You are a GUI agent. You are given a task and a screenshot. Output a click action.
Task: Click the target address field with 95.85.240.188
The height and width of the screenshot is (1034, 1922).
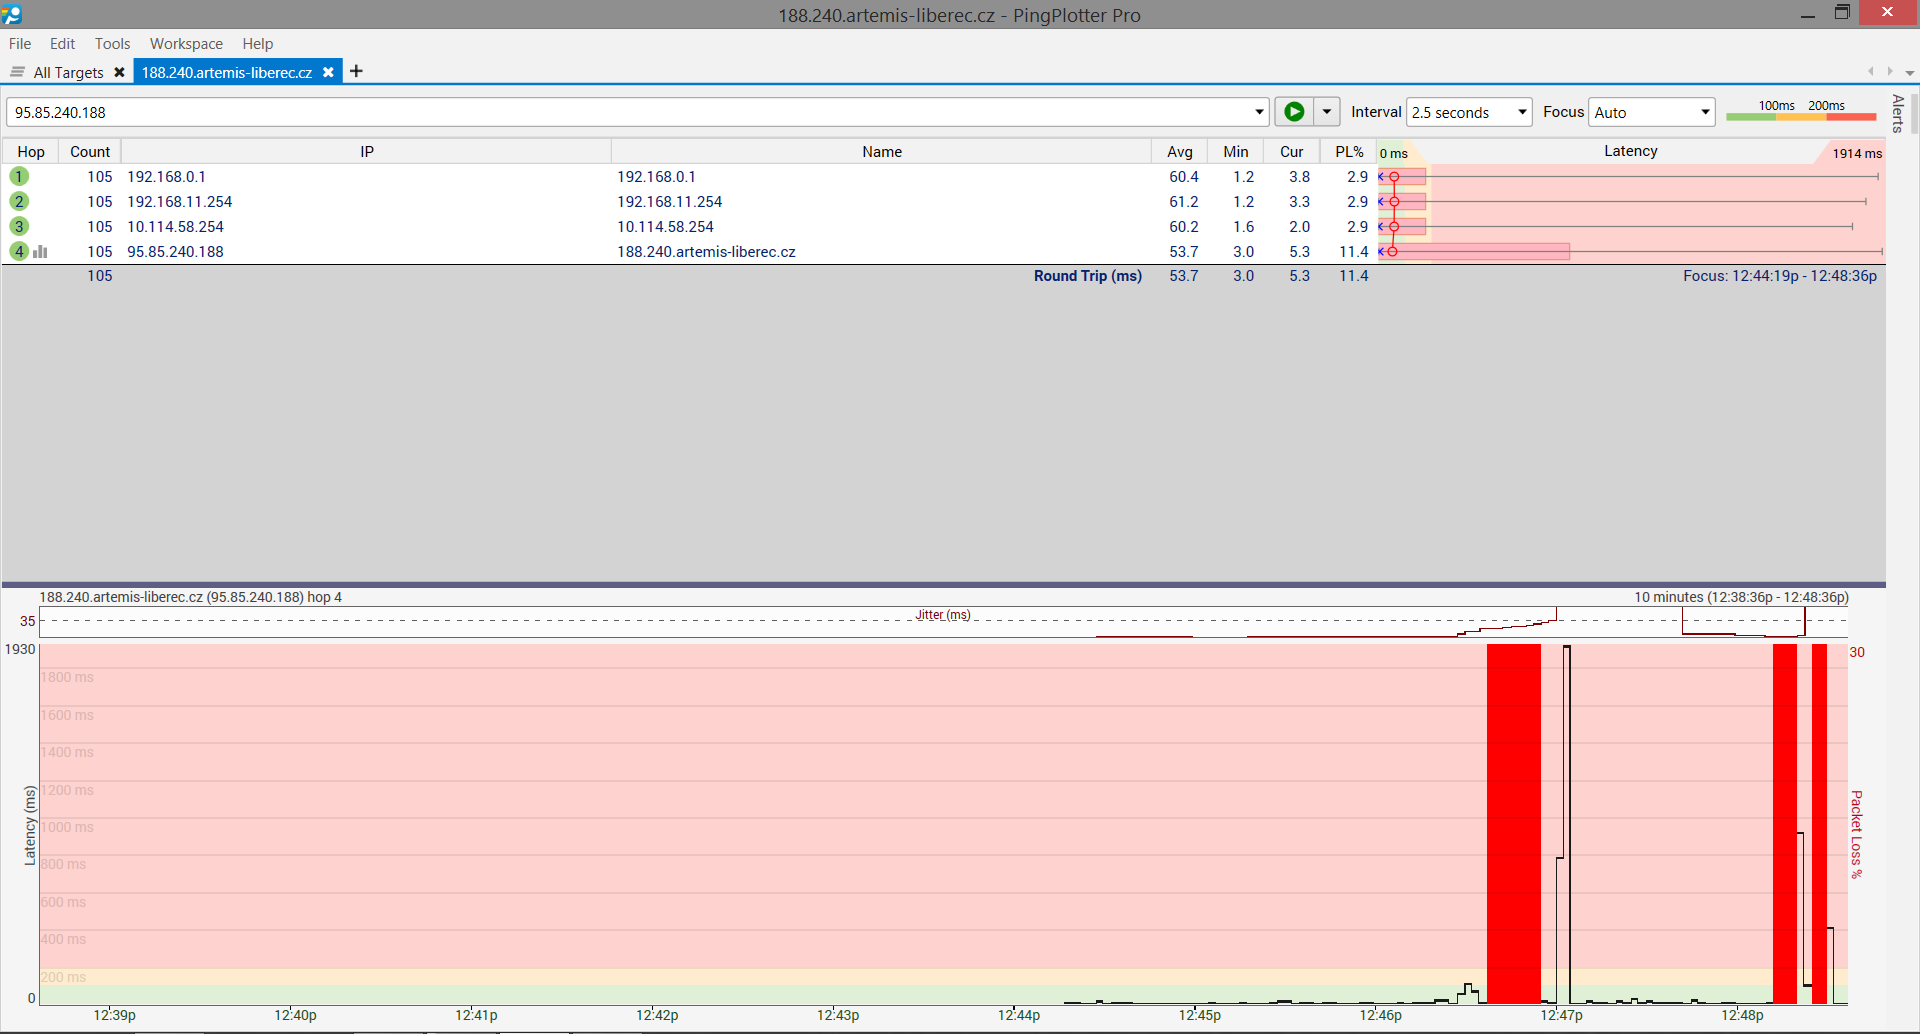630,112
